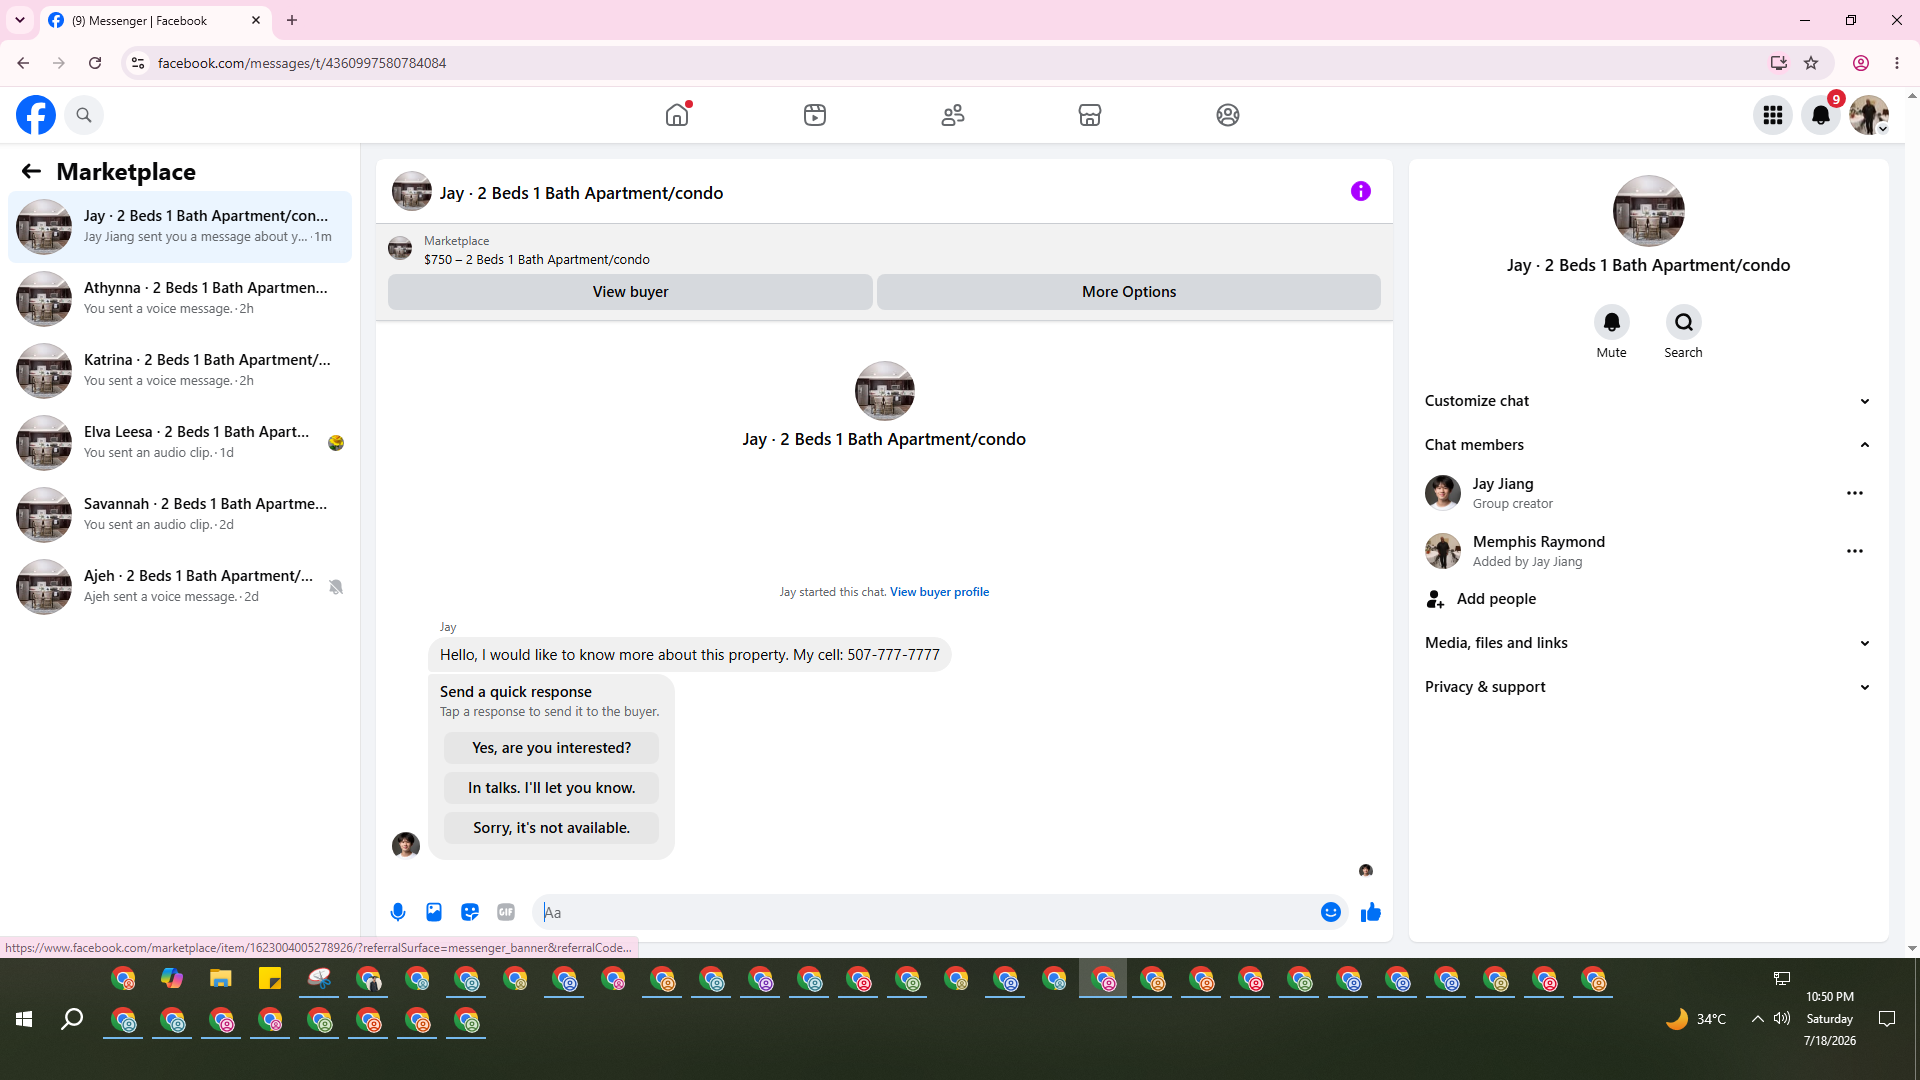The height and width of the screenshot is (1080, 1920).
Task: Open the Jay conversation in Marketplace list
Action: coord(180,227)
